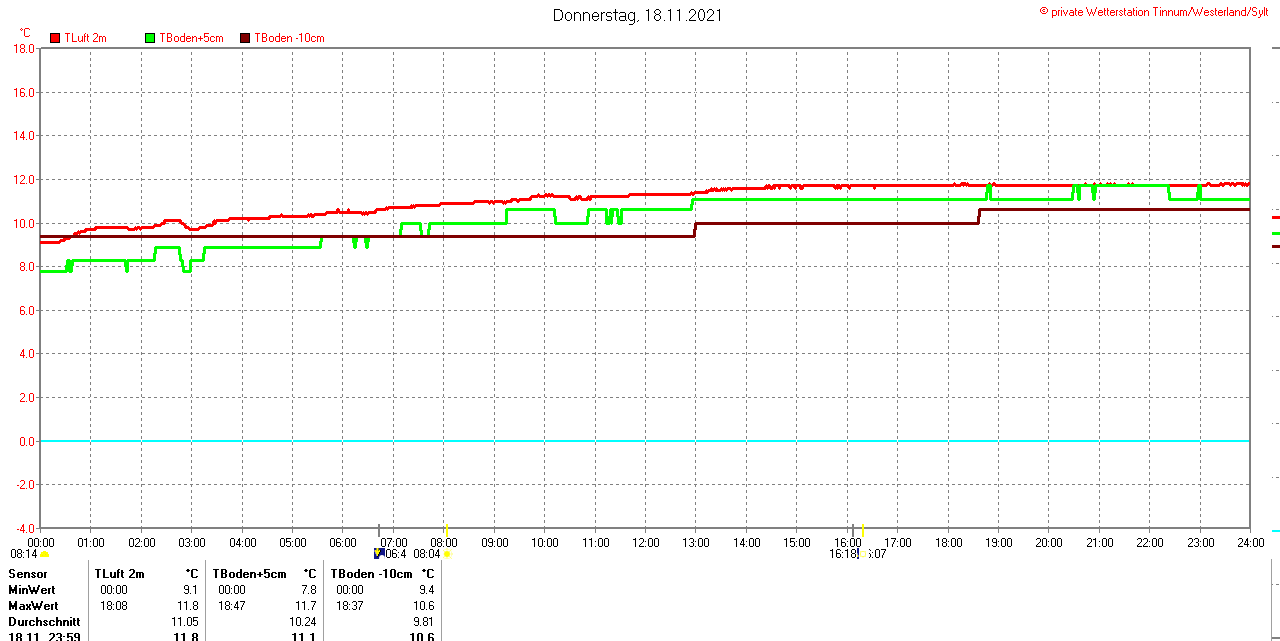
Task: Click the red marker on right edge scale
Action: click(x=1275, y=217)
